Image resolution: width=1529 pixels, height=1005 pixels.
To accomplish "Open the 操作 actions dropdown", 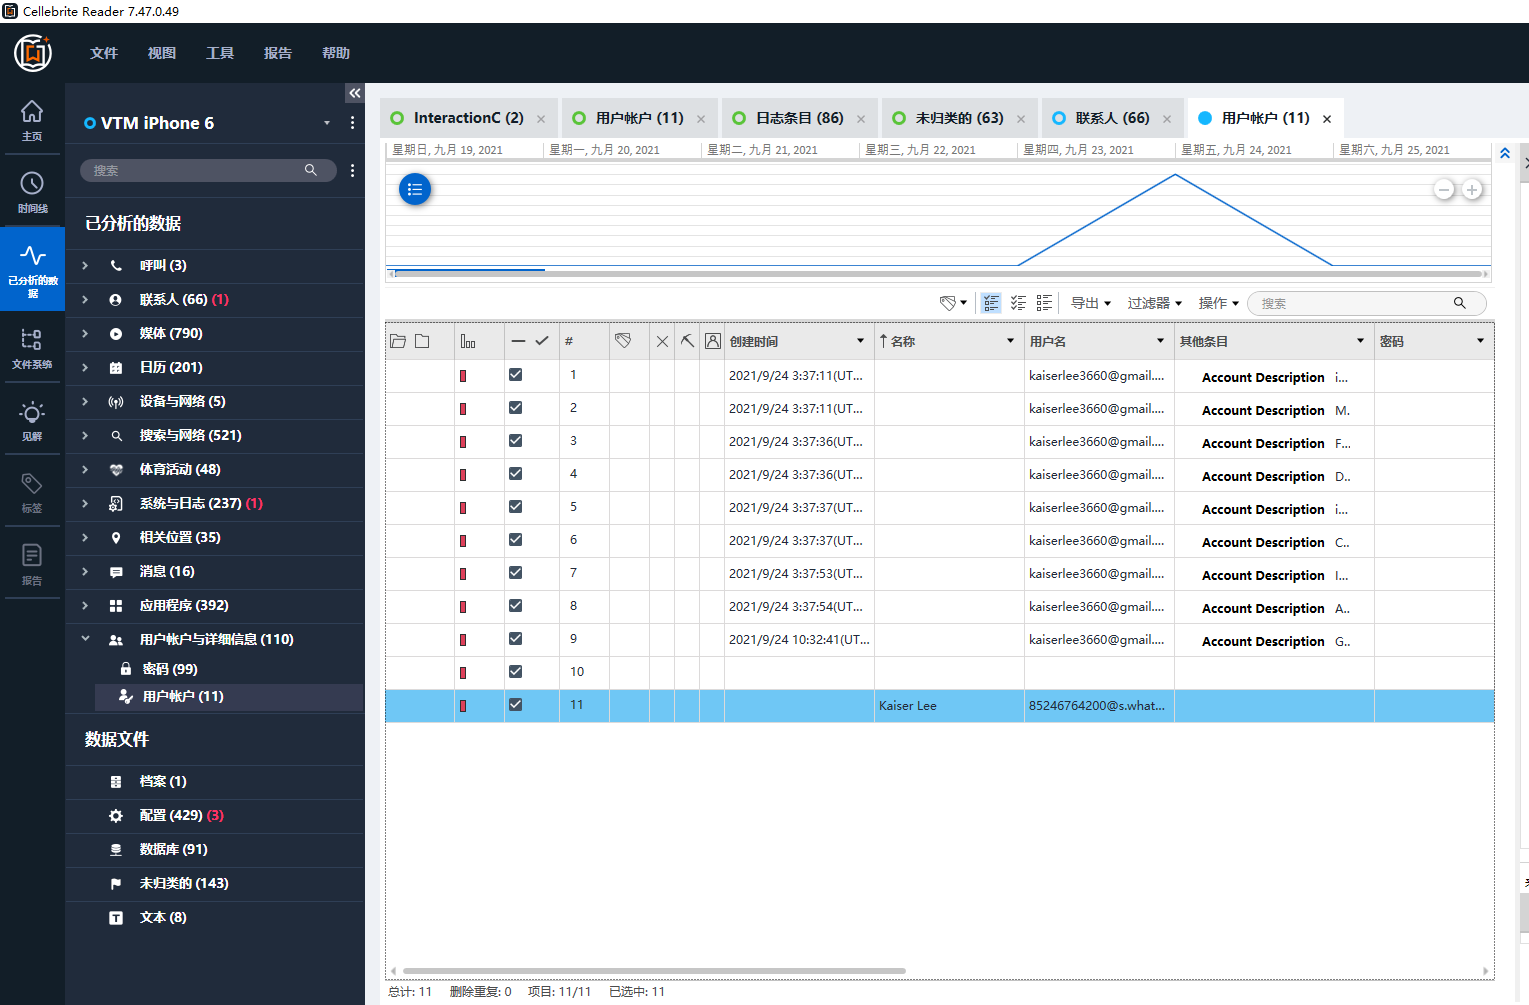I will [1219, 303].
